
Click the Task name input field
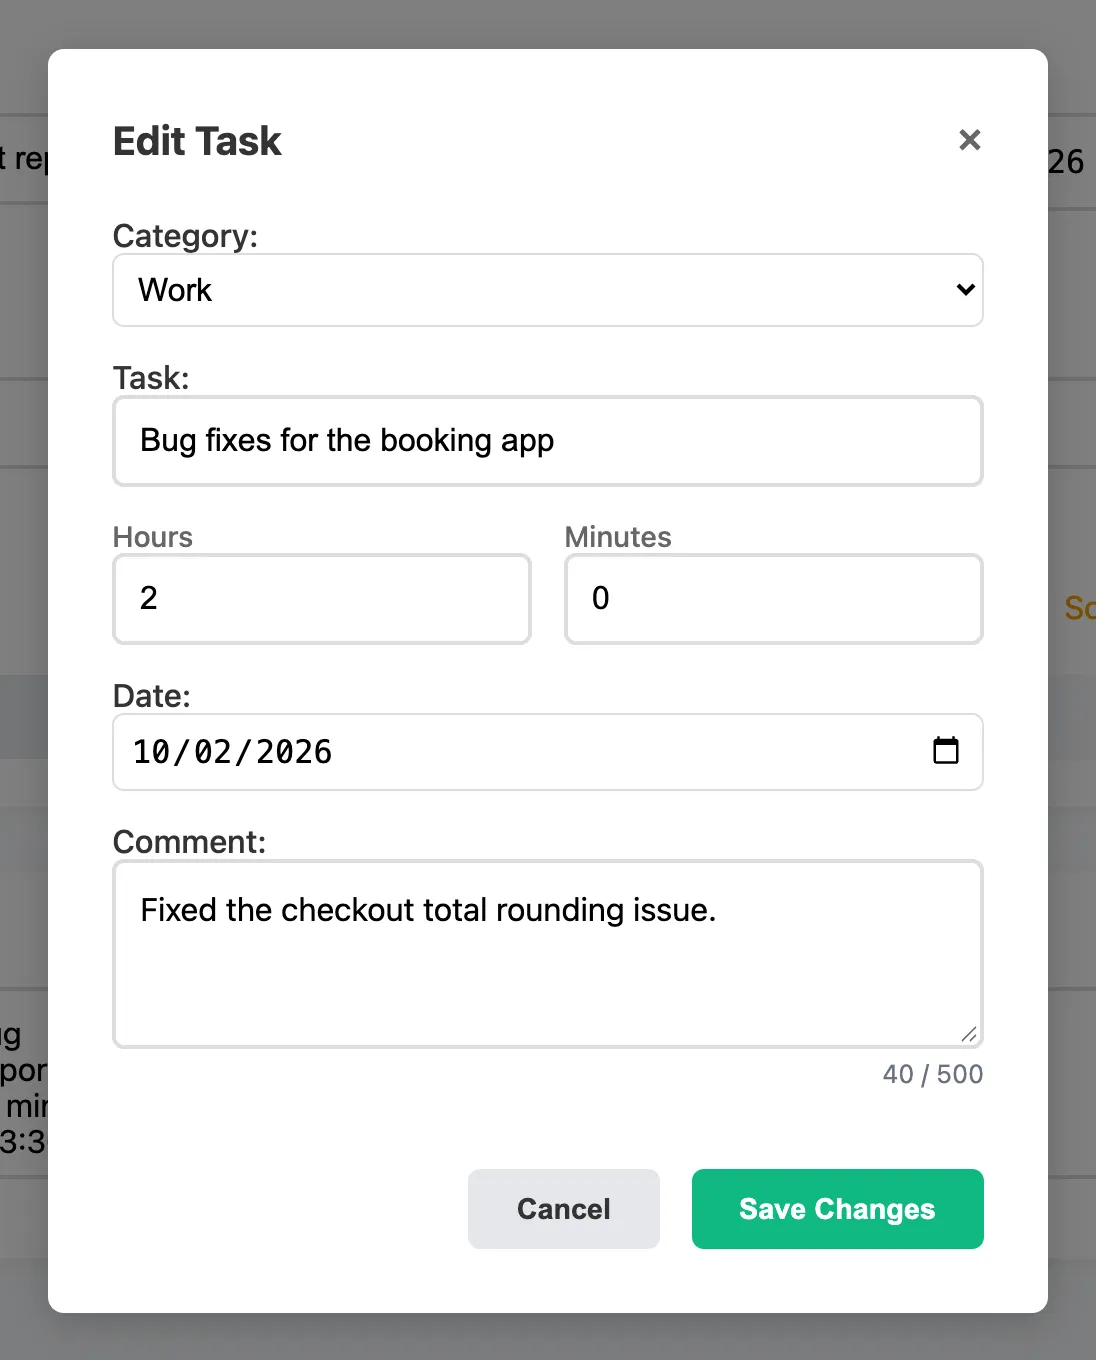(x=548, y=441)
